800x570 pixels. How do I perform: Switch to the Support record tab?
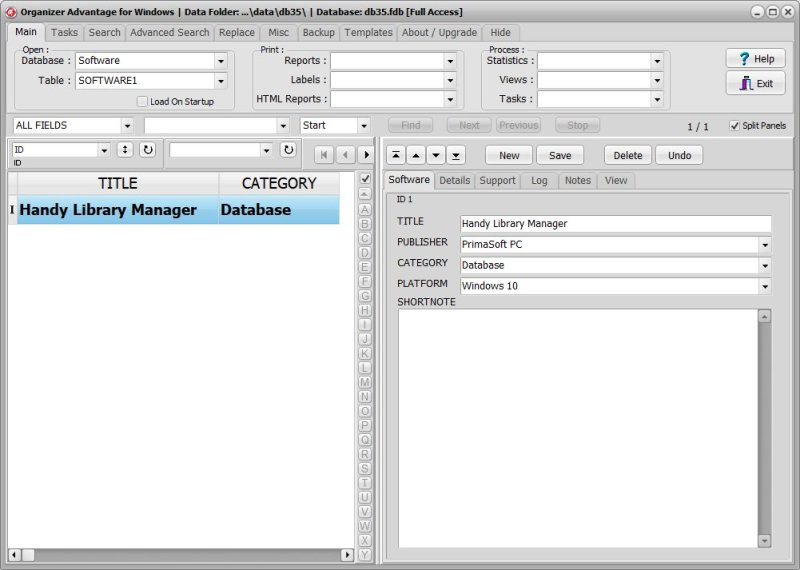[x=497, y=181]
